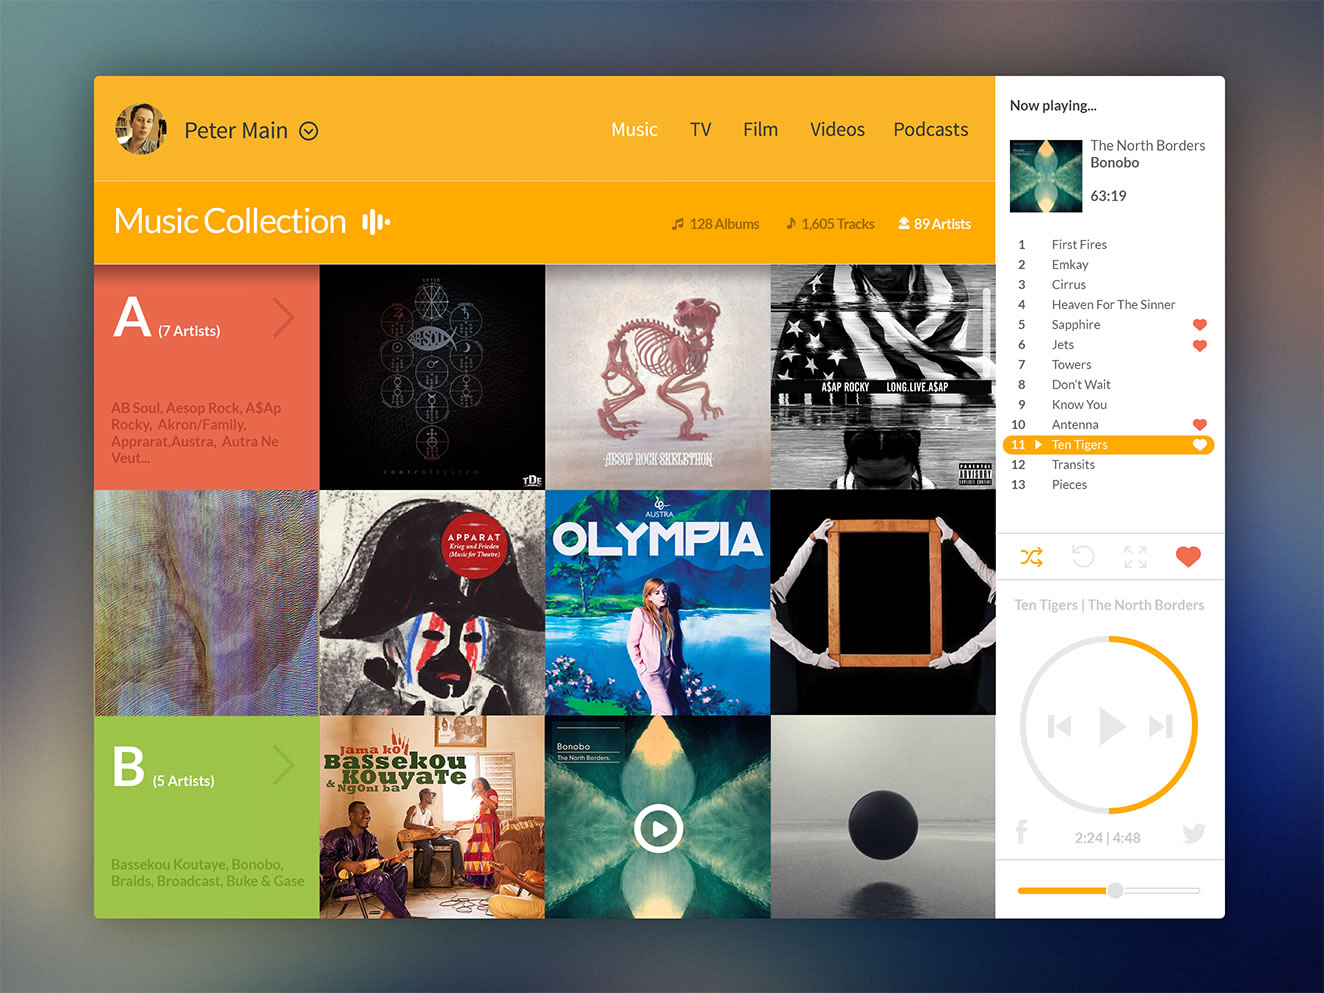The height and width of the screenshot is (993, 1324).
Task: Open the Peter Main profile dropdown chevron
Action: [309, 131]
